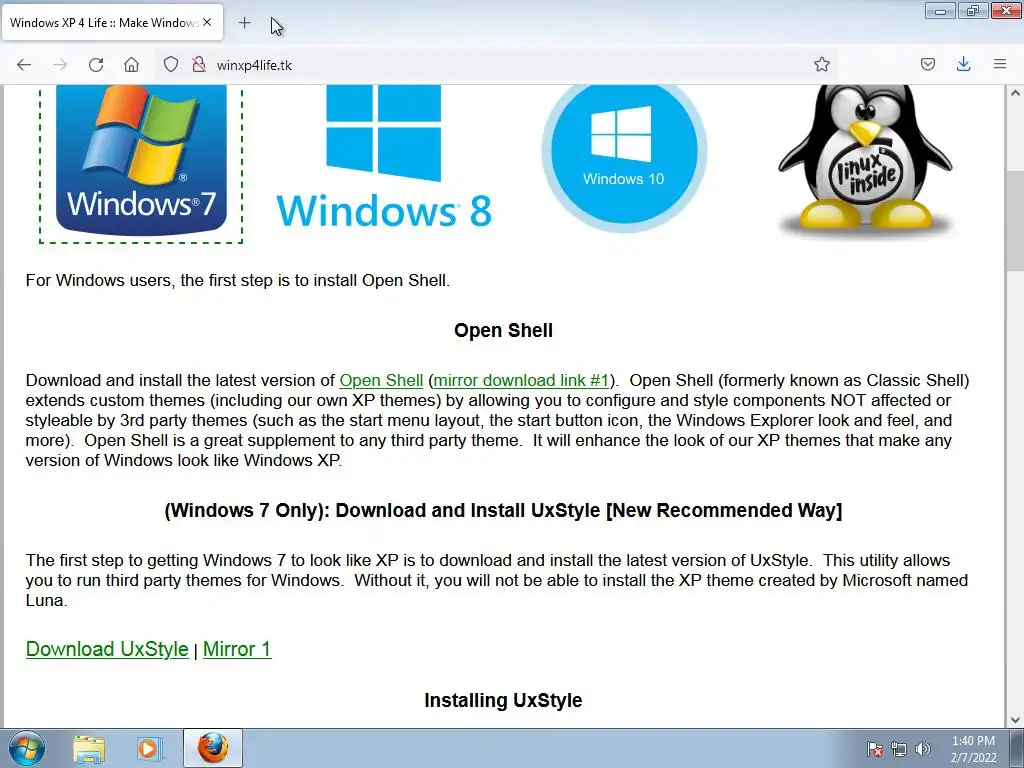Open the Action Center flag icon

point(875,749)
